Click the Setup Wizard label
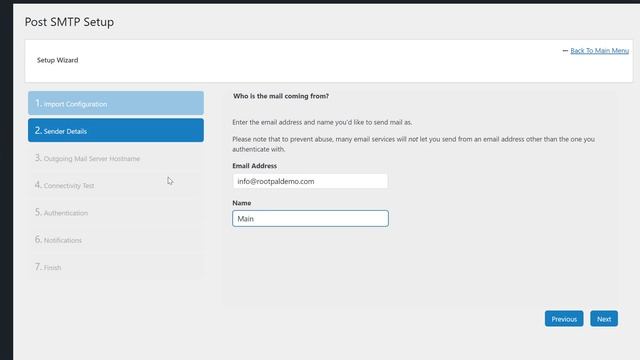This screenshot has width=640, height=360. point(58,60)
